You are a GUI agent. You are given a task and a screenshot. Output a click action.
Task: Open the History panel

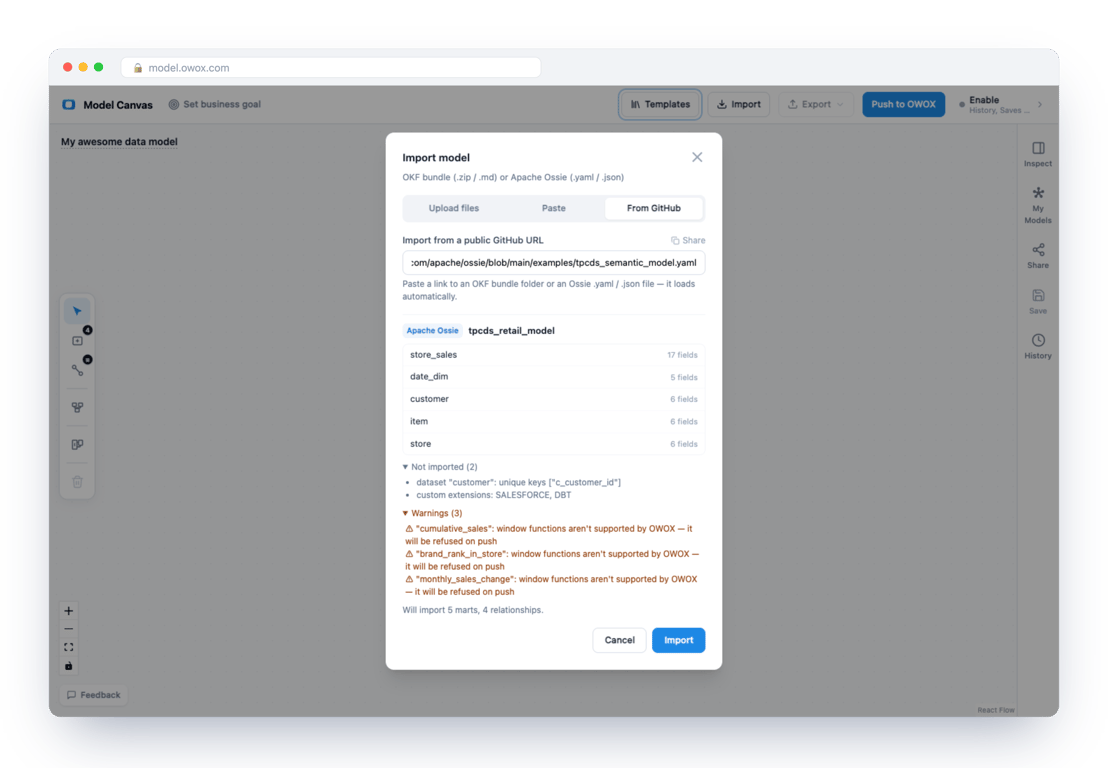pos(1037,346)
